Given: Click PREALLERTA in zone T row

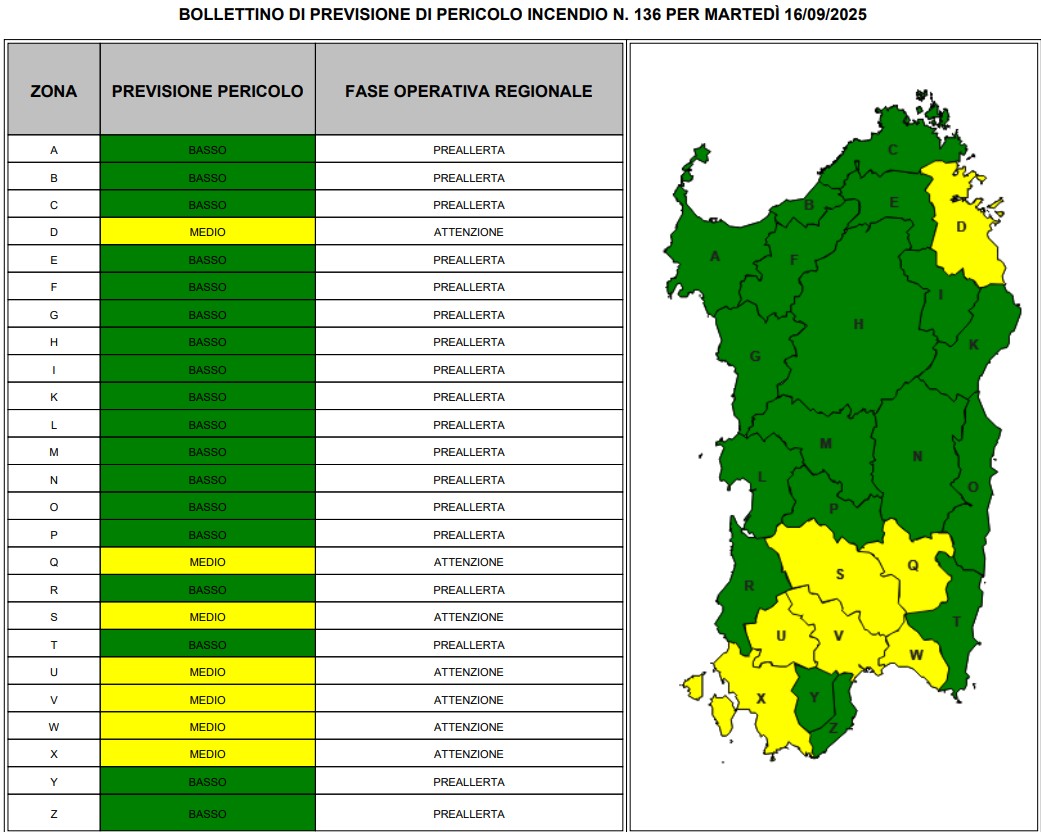Looking at the screenshot, I should 469,645.
